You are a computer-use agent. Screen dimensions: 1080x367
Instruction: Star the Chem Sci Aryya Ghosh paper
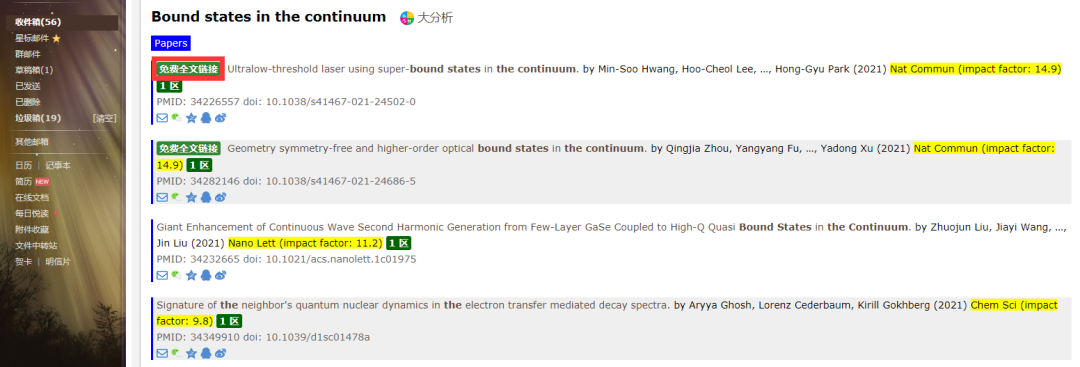click(x=191, y=353)
